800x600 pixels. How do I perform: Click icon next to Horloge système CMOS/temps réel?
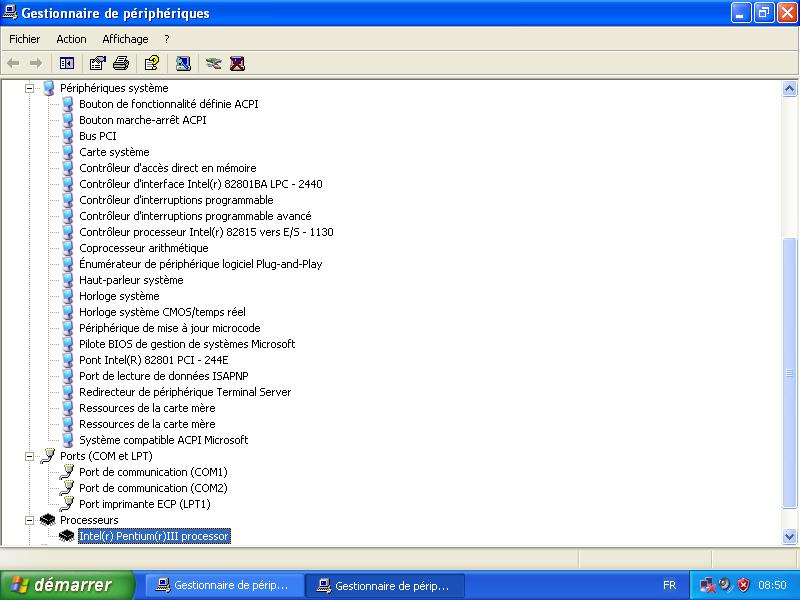pyautogui.click(x=67, y=312)
